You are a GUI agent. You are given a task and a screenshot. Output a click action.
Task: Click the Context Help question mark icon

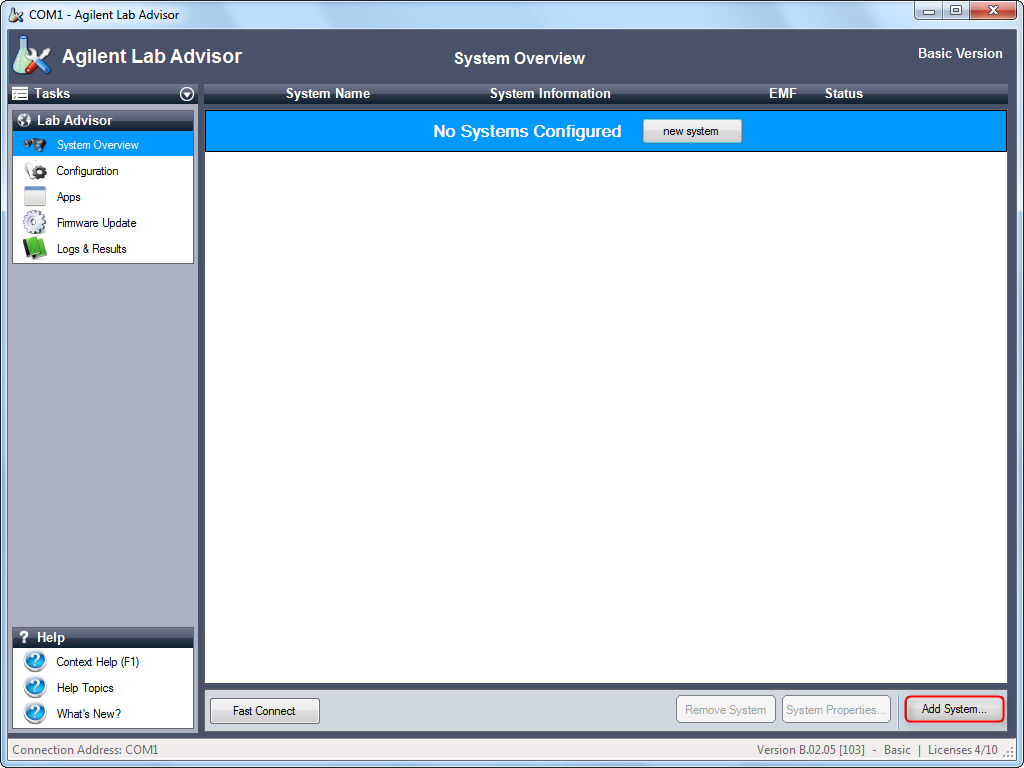point(35,662)
